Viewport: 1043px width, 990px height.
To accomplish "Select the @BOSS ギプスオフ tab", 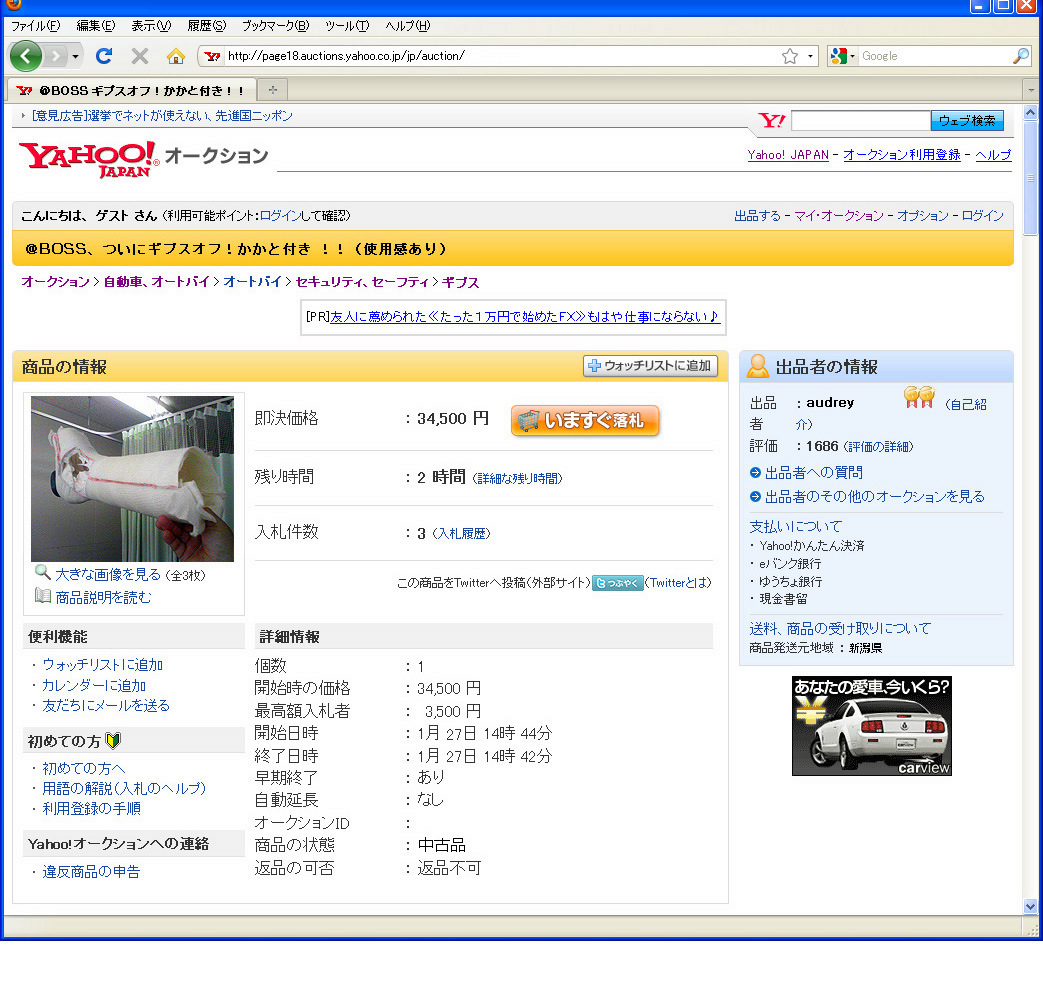I will click(x=131, y=90).
